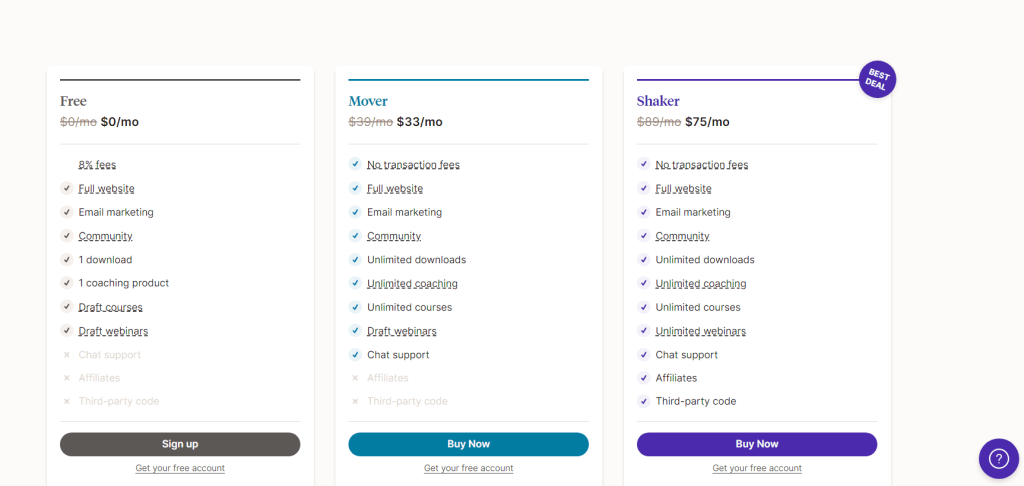Click 'Unlimited webinars' in the Shaker plan
Viewport: 1024px width, 486px height.
pyautogui.click(x=701, y=331)
